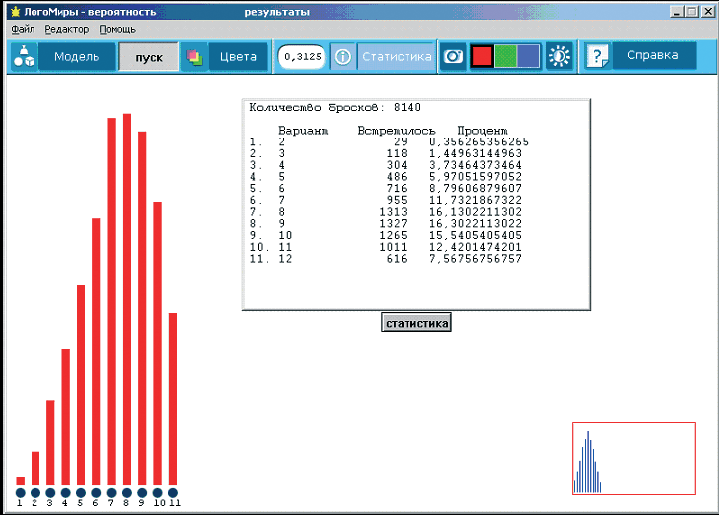Image resolution: width=719 pixels, height=515 pixels.
Task: Click the 0,3125 value field
Action: point(301,57)
